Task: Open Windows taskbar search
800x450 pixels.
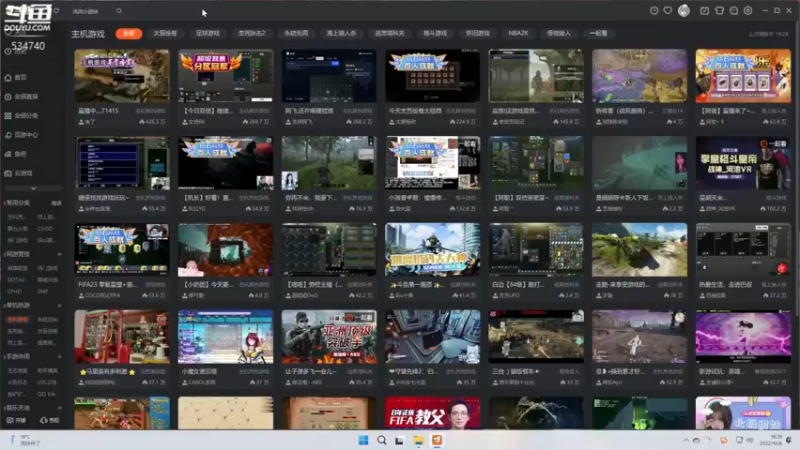Action: coord(381,440)
